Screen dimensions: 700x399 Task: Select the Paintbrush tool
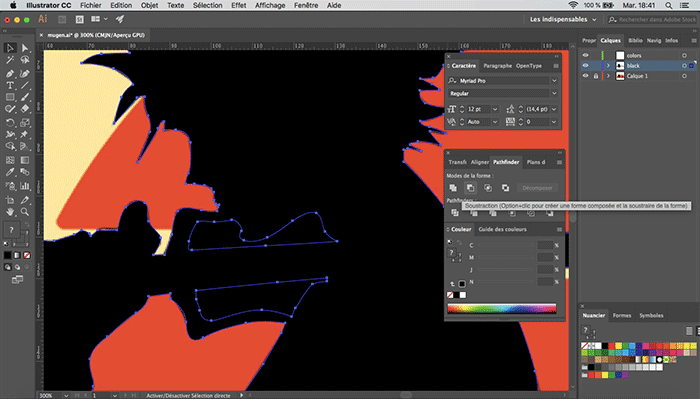tap(25, 97)
